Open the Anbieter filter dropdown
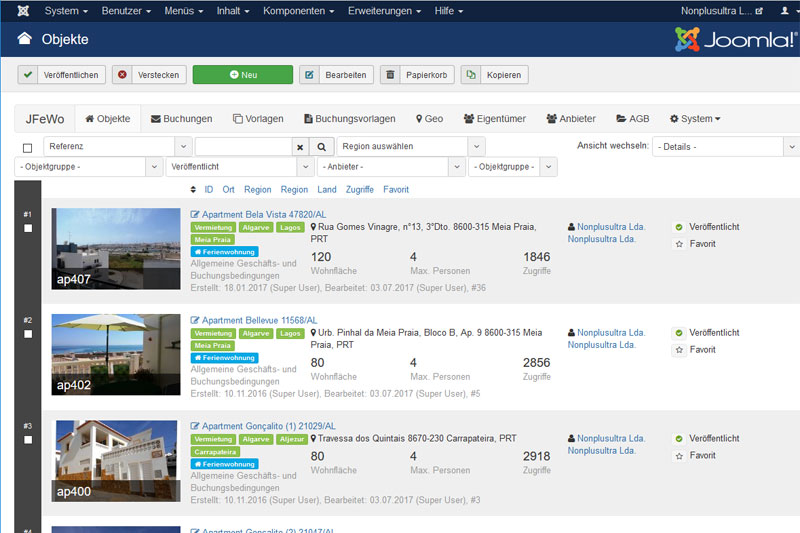This screenshot has height=533, width=800. [391, 167]
